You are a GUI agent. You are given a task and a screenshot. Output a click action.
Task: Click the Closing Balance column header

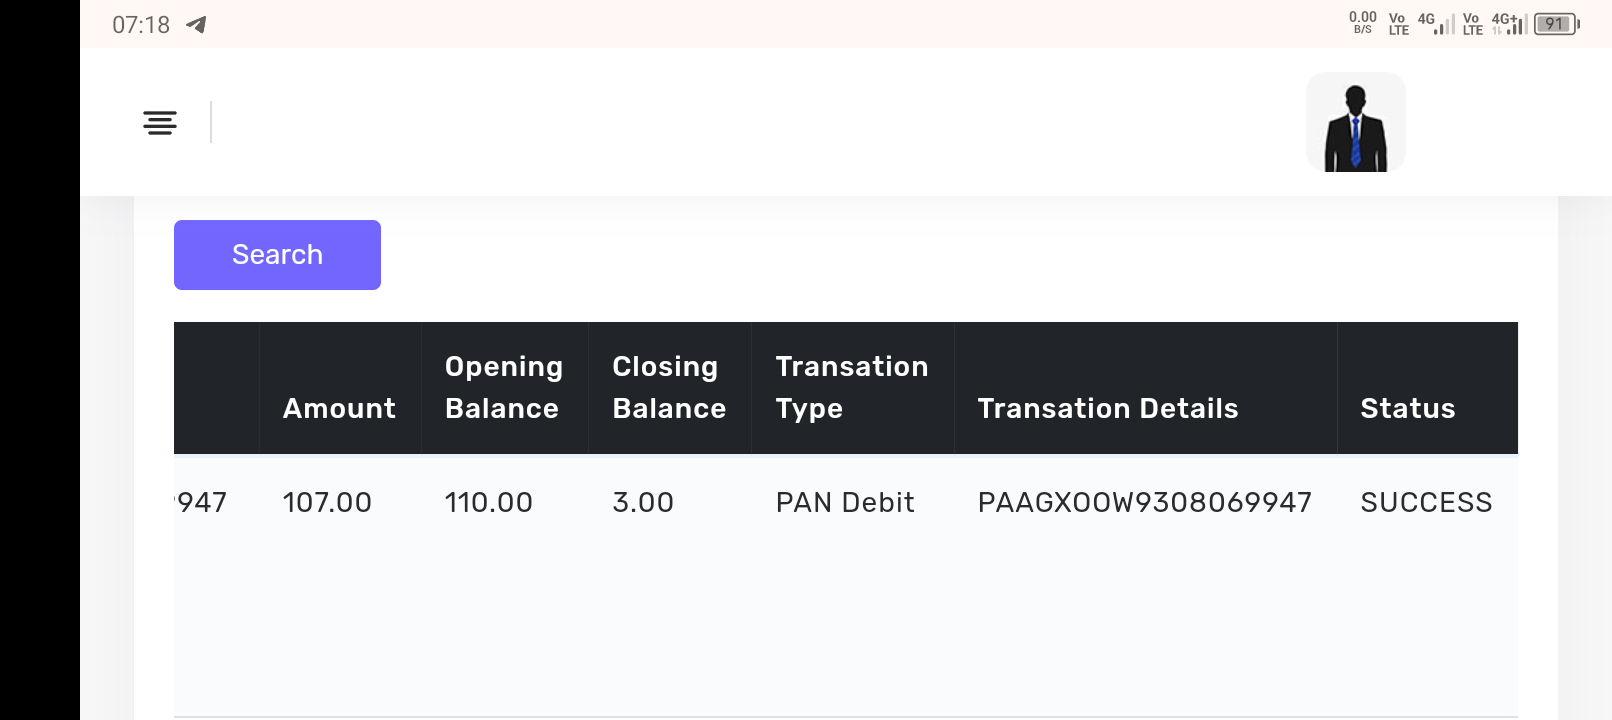(669, 387)
